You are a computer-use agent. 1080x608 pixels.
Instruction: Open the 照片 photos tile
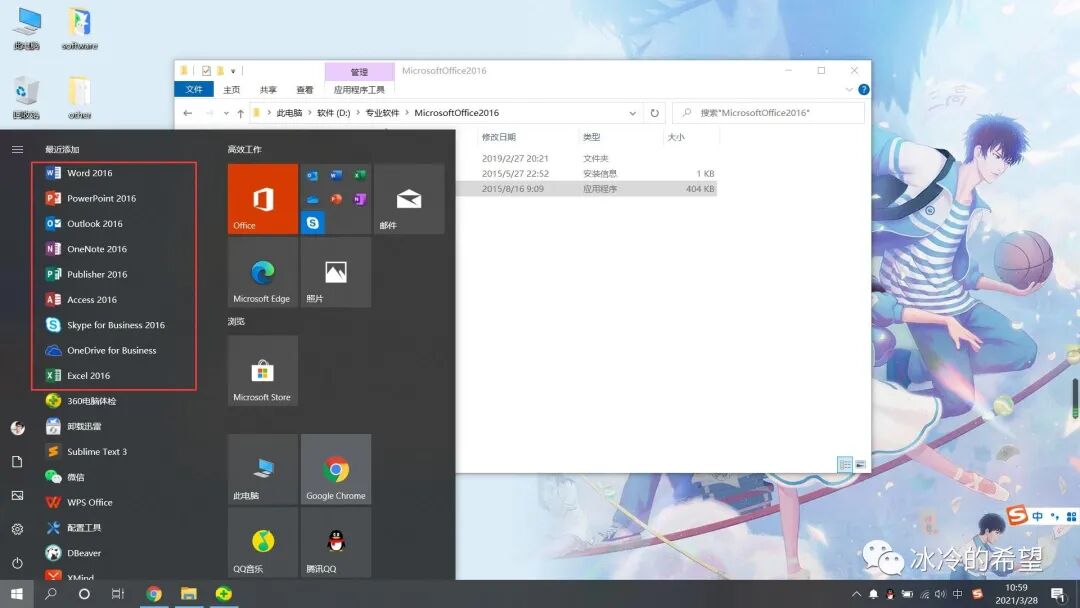(335, 272)
